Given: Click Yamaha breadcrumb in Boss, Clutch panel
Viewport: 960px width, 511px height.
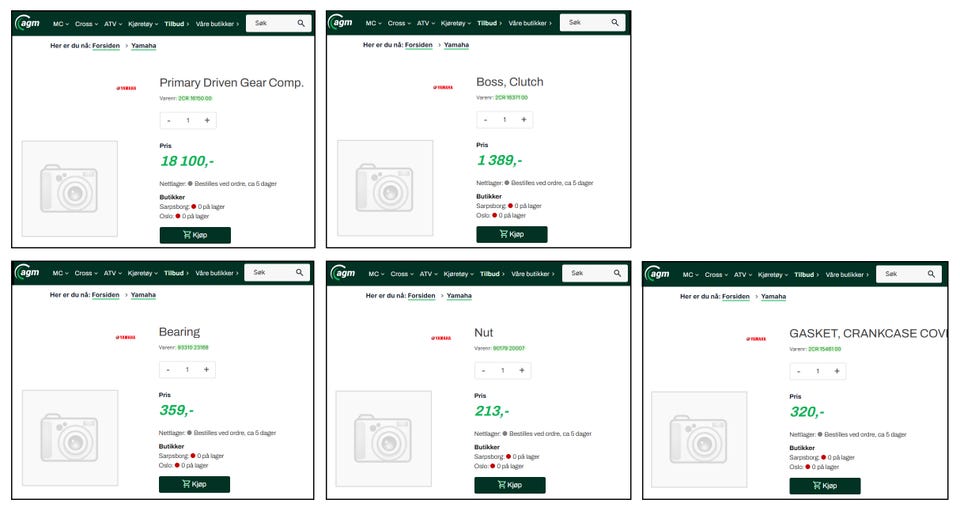Looking at the screenshot, I should [456, 45].
